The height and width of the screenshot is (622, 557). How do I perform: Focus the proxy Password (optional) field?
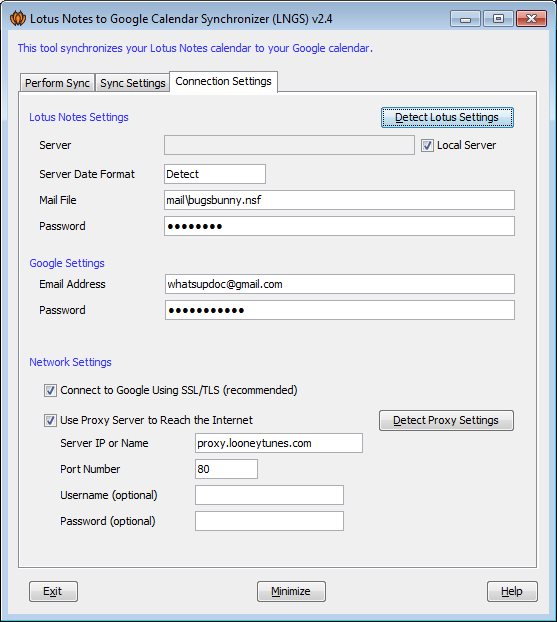(x=269, y=521)
